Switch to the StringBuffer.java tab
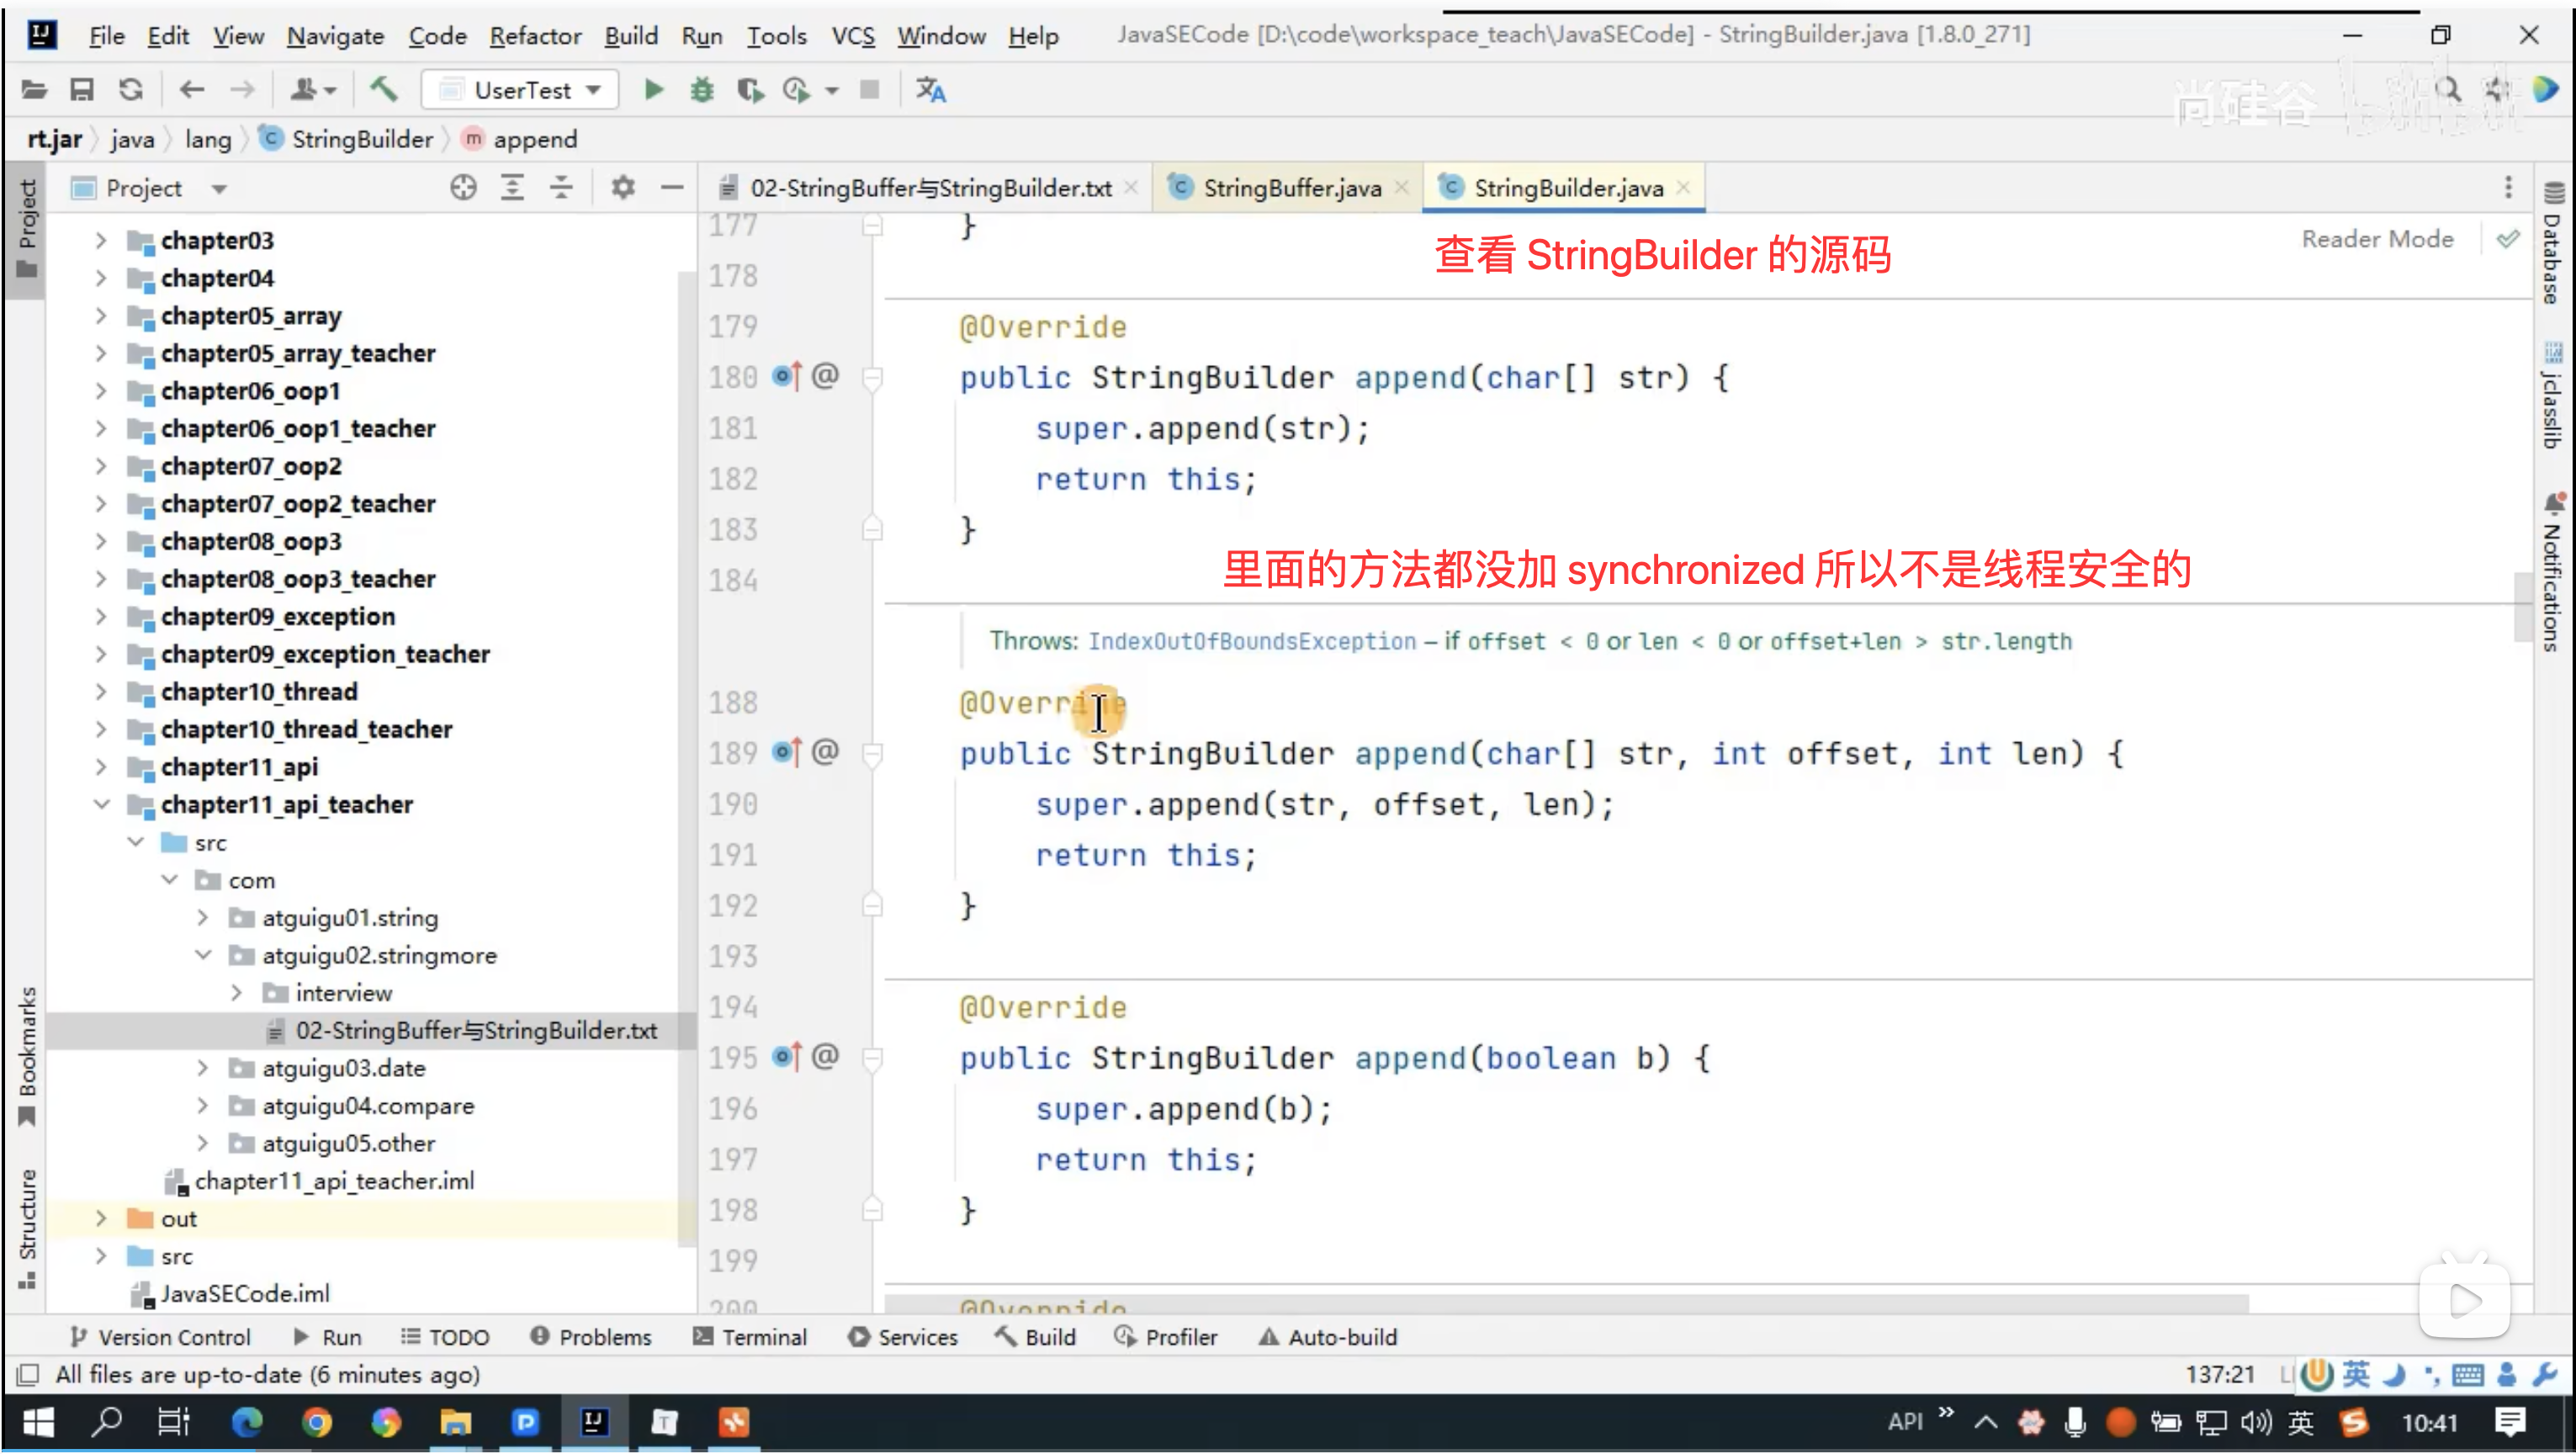The width and height of the screenshot is (2576, 1454). point(1291,188)
